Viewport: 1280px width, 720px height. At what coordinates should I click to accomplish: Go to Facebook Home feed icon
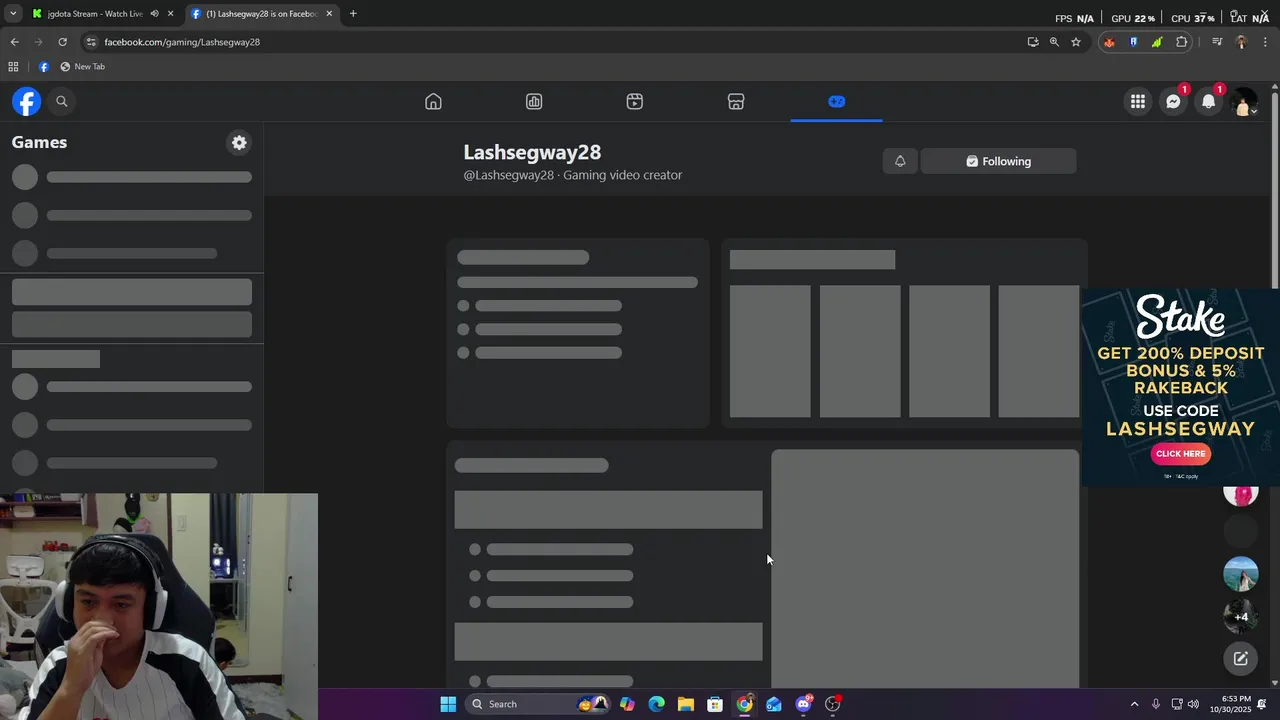click(x=433, y=101)
